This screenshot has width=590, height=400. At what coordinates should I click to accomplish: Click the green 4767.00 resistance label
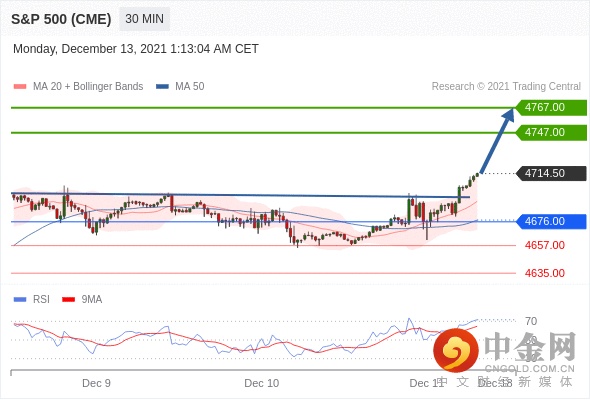pyautogui.click(x=551, y=108)
